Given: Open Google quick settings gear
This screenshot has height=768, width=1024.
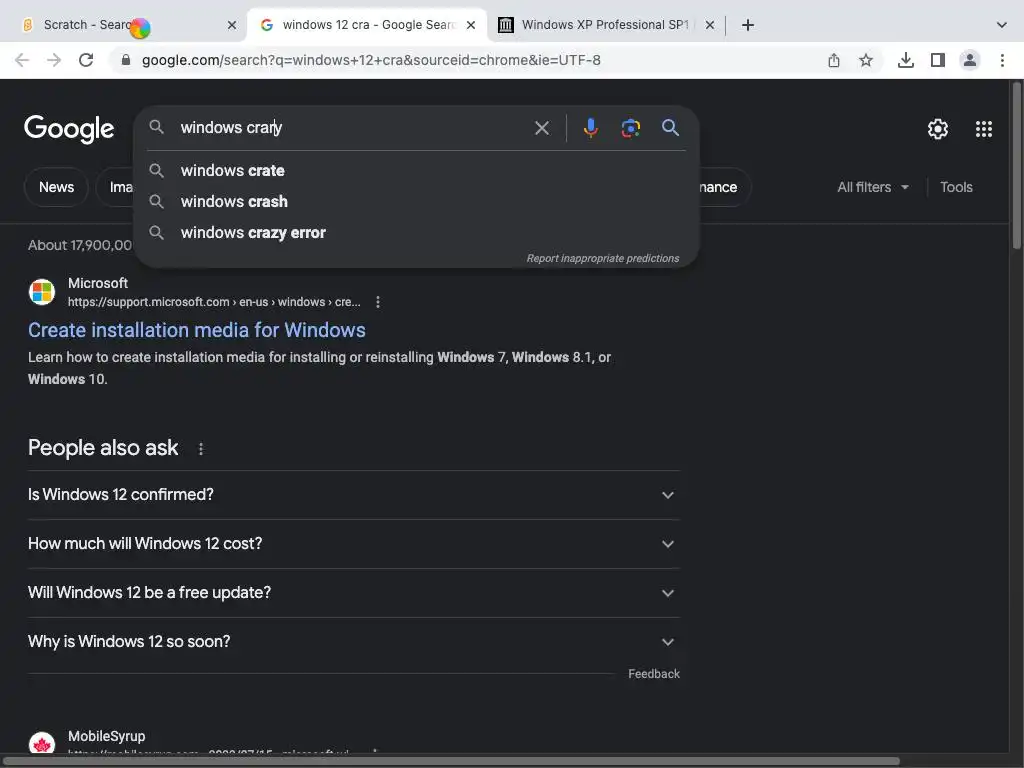Looking at the screenshot, I should point(938,129).
